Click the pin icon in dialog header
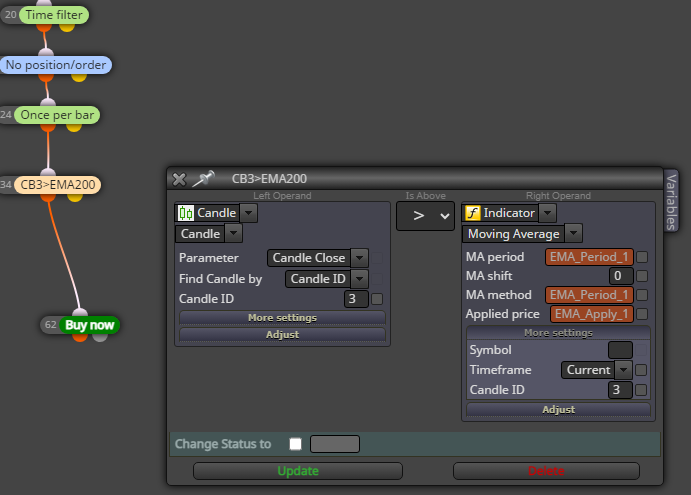Screen dimensions: 691x495 203,178
